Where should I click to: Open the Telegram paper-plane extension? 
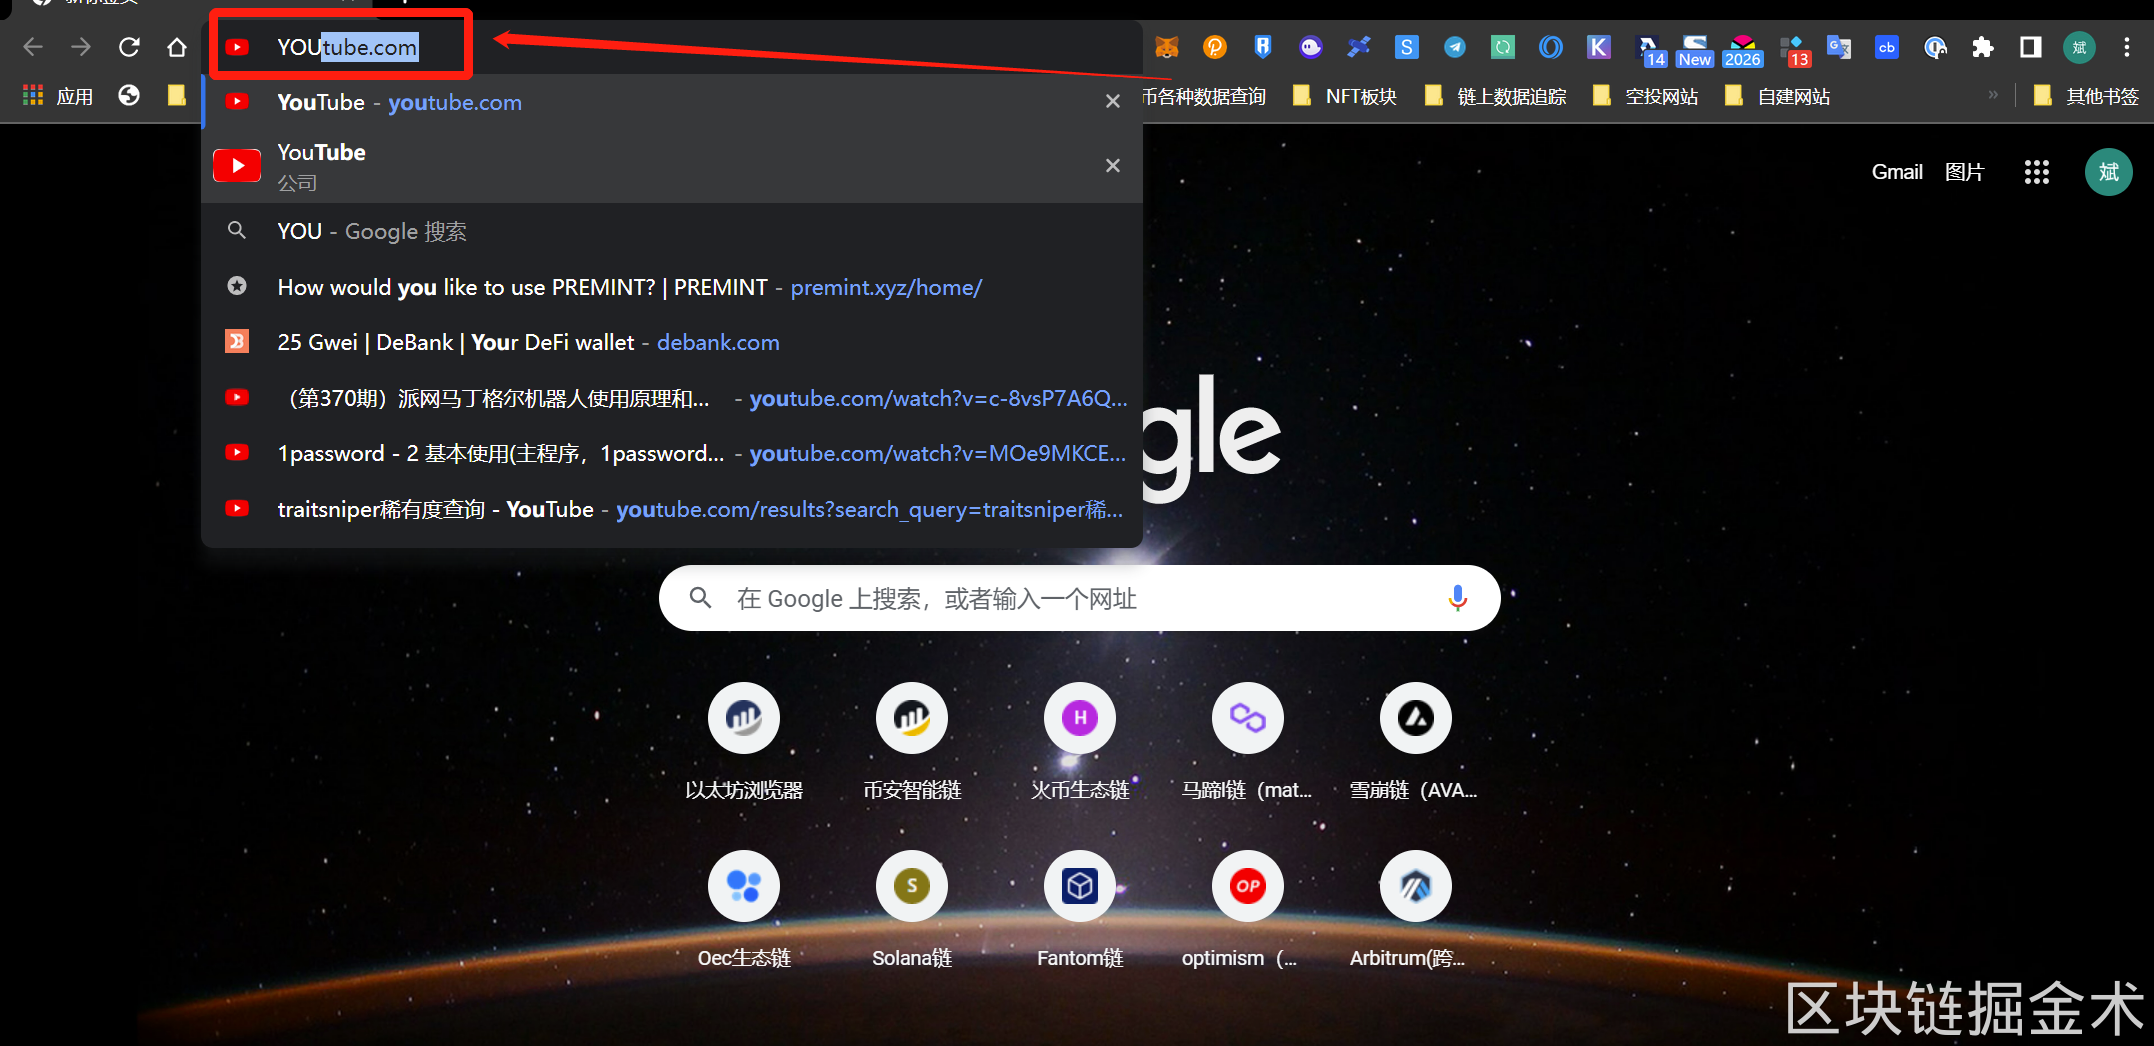click(1455, 47)
